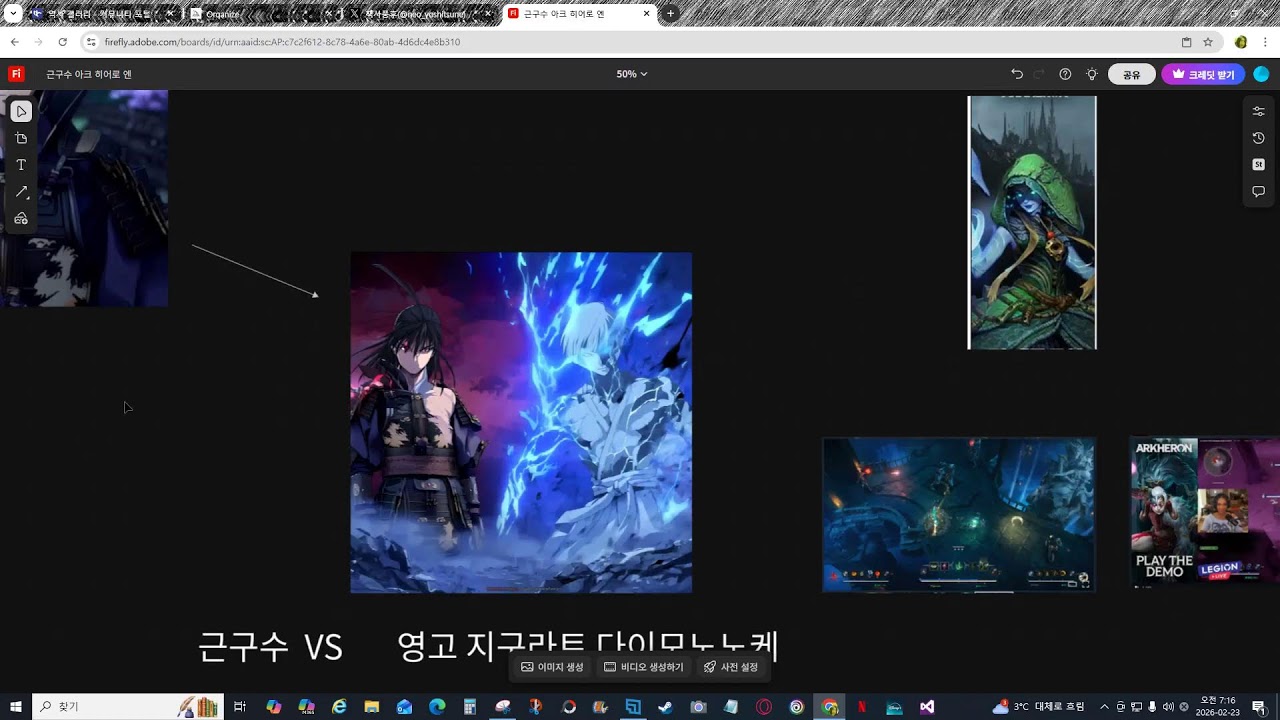Open Task View on the taskbar
Screen dimensions: 1280x720
[240, 707]
